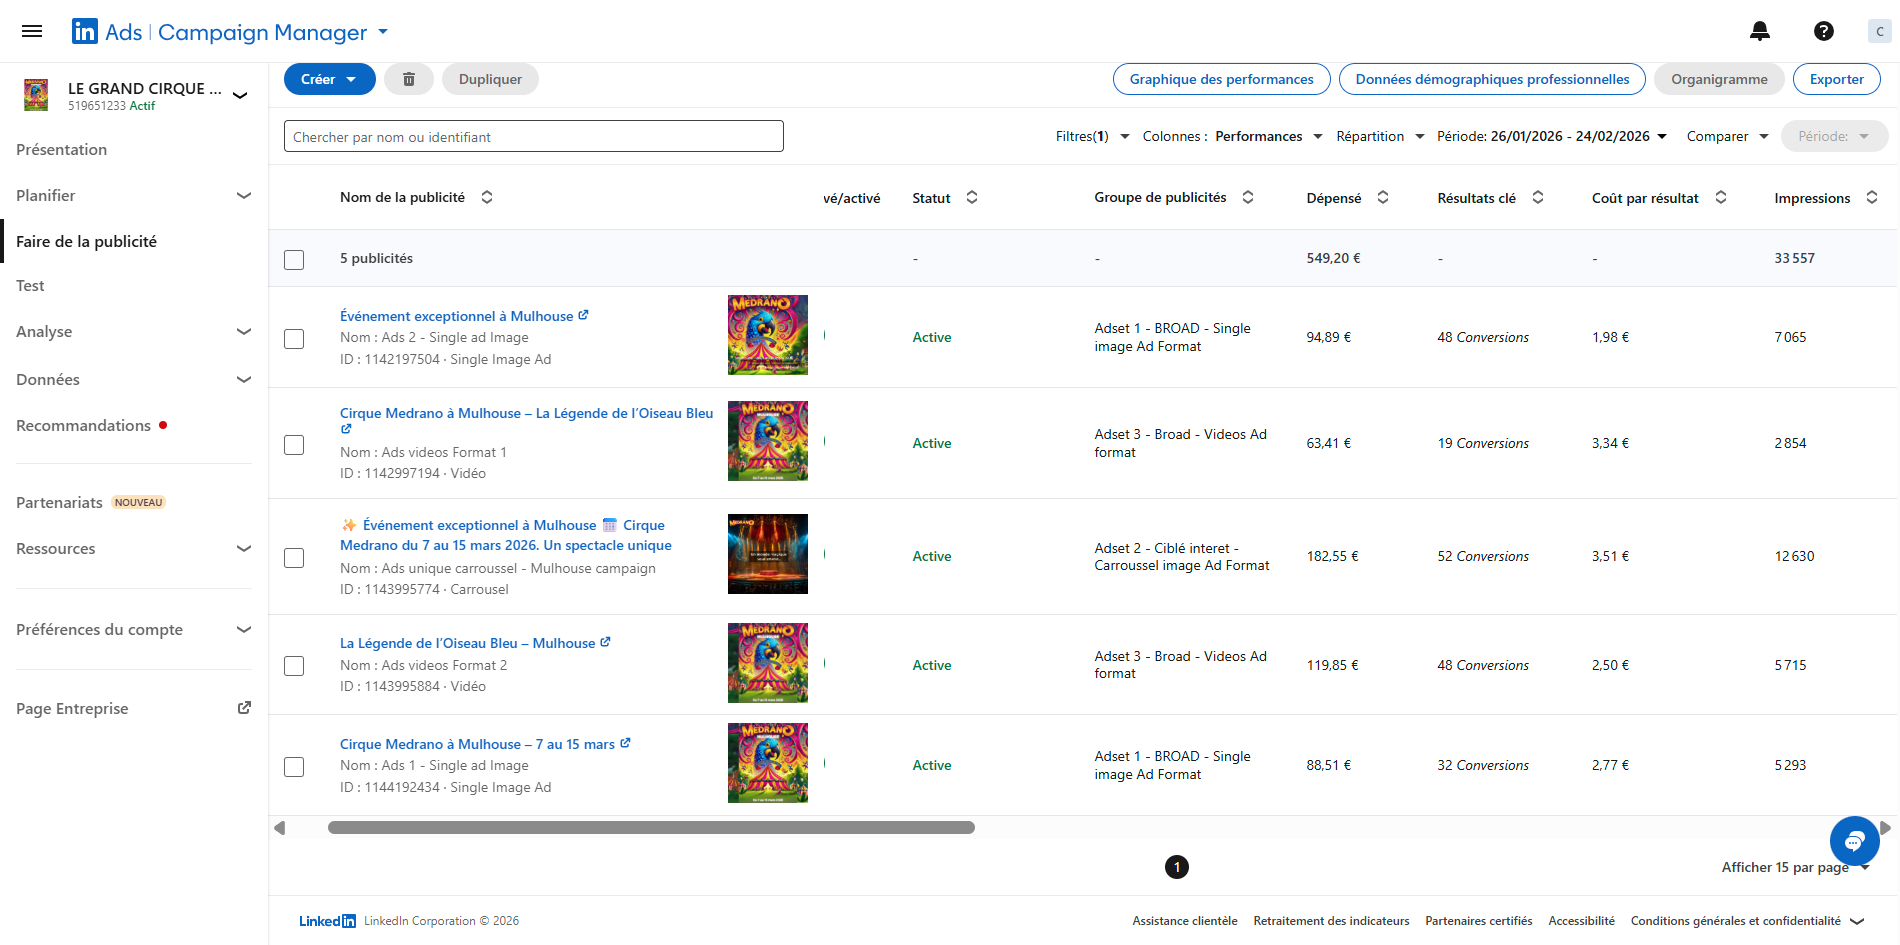Sort by Résultats clé column
1900x945 pixels.
point(1538,197)
